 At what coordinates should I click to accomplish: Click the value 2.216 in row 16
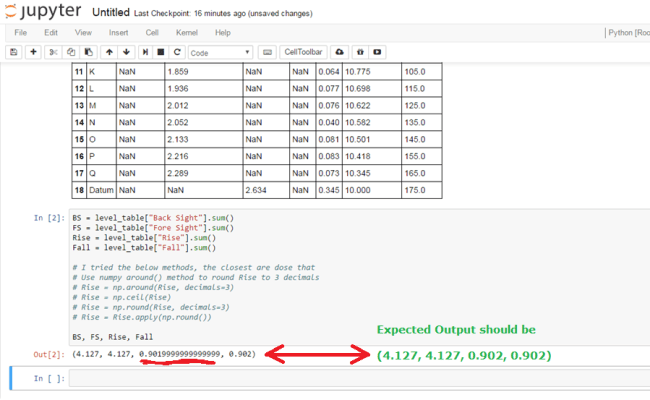tap(178, 156)
